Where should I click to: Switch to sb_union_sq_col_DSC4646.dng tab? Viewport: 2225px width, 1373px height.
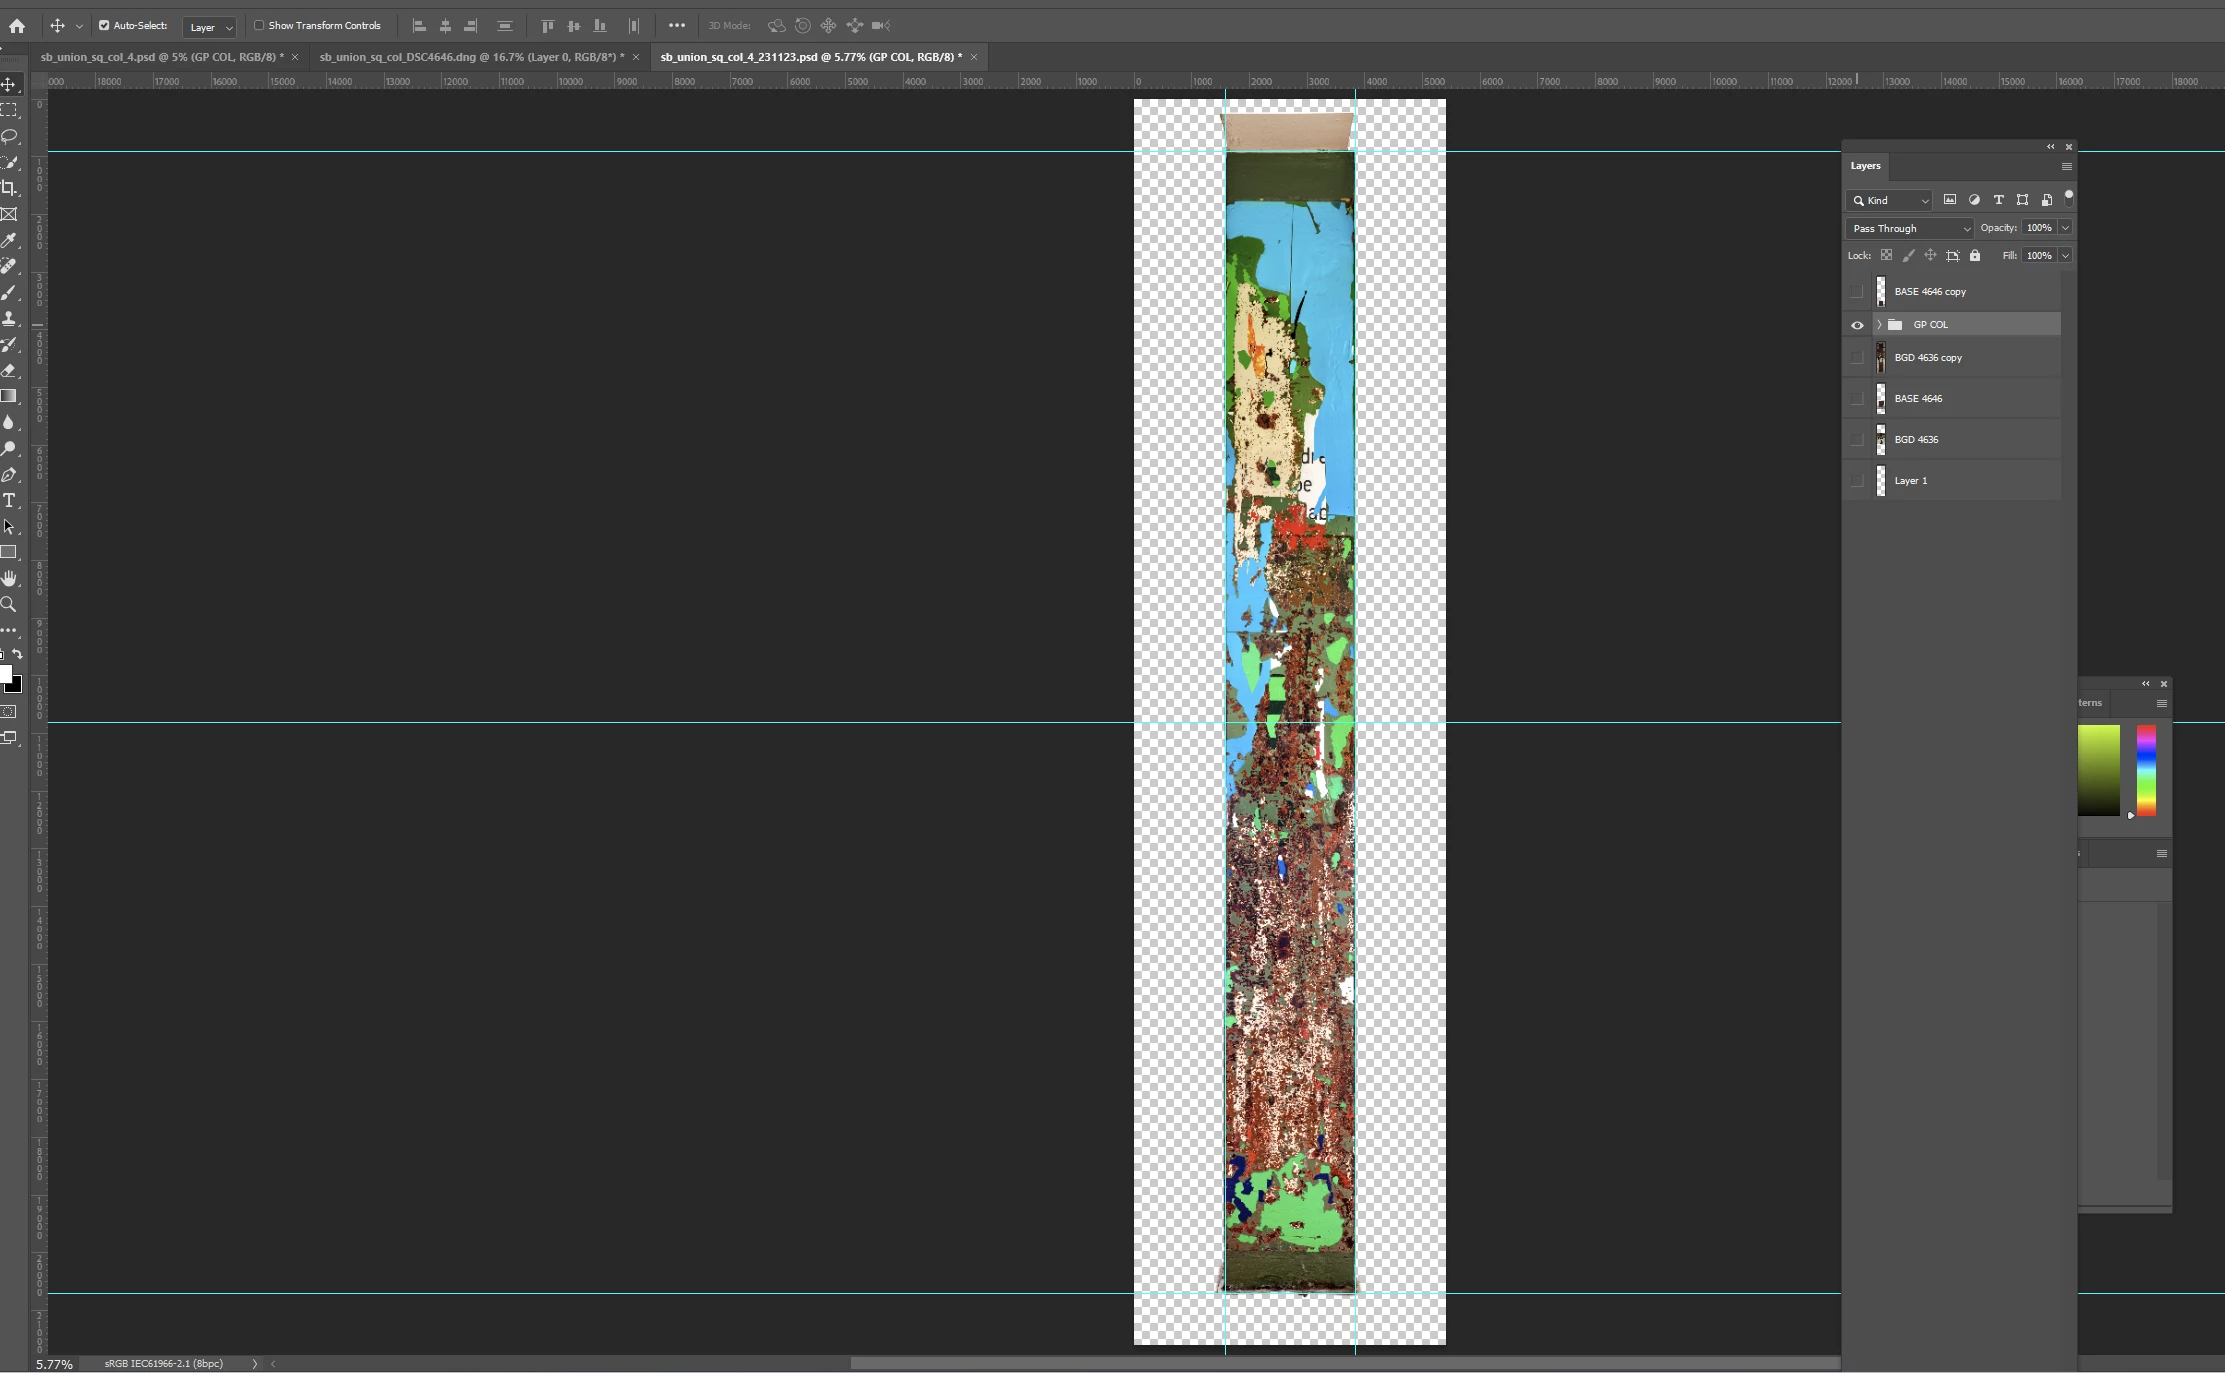(470, 57)
